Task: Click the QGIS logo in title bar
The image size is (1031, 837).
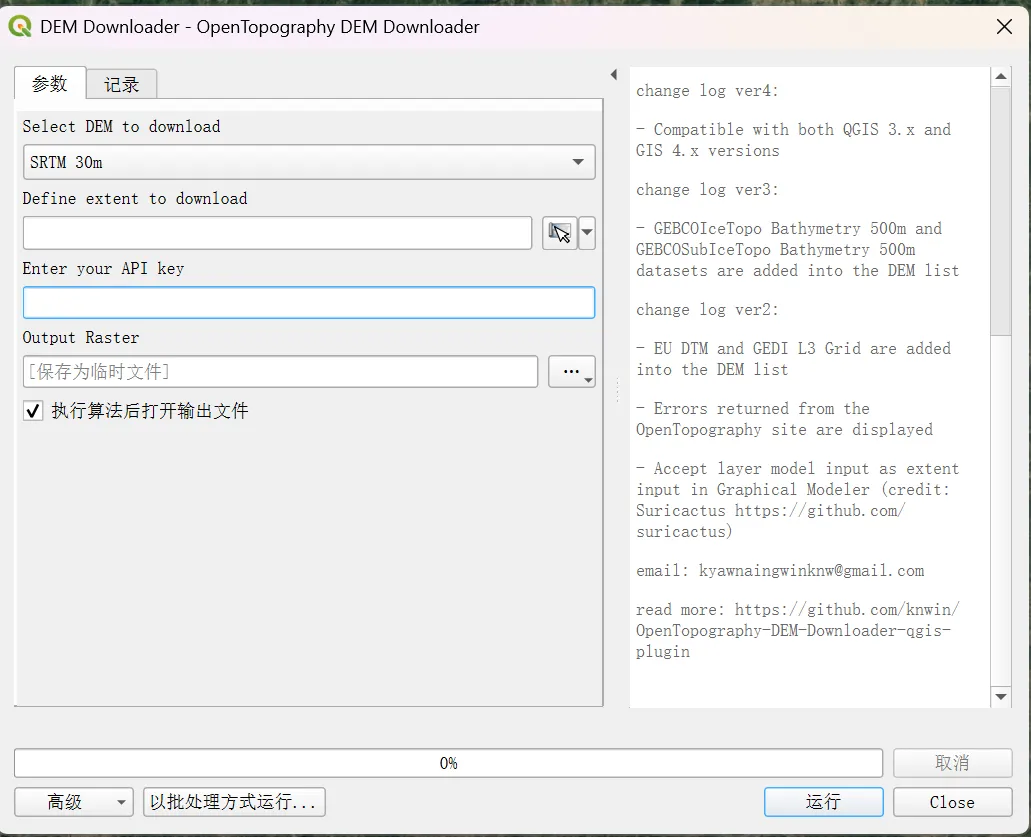Action: point(20,27)
